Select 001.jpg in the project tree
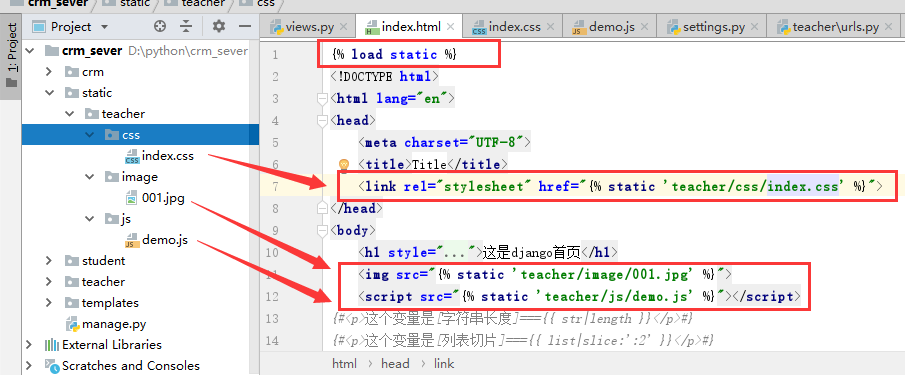This screenshot has height=375, width=905. [163, 198]
